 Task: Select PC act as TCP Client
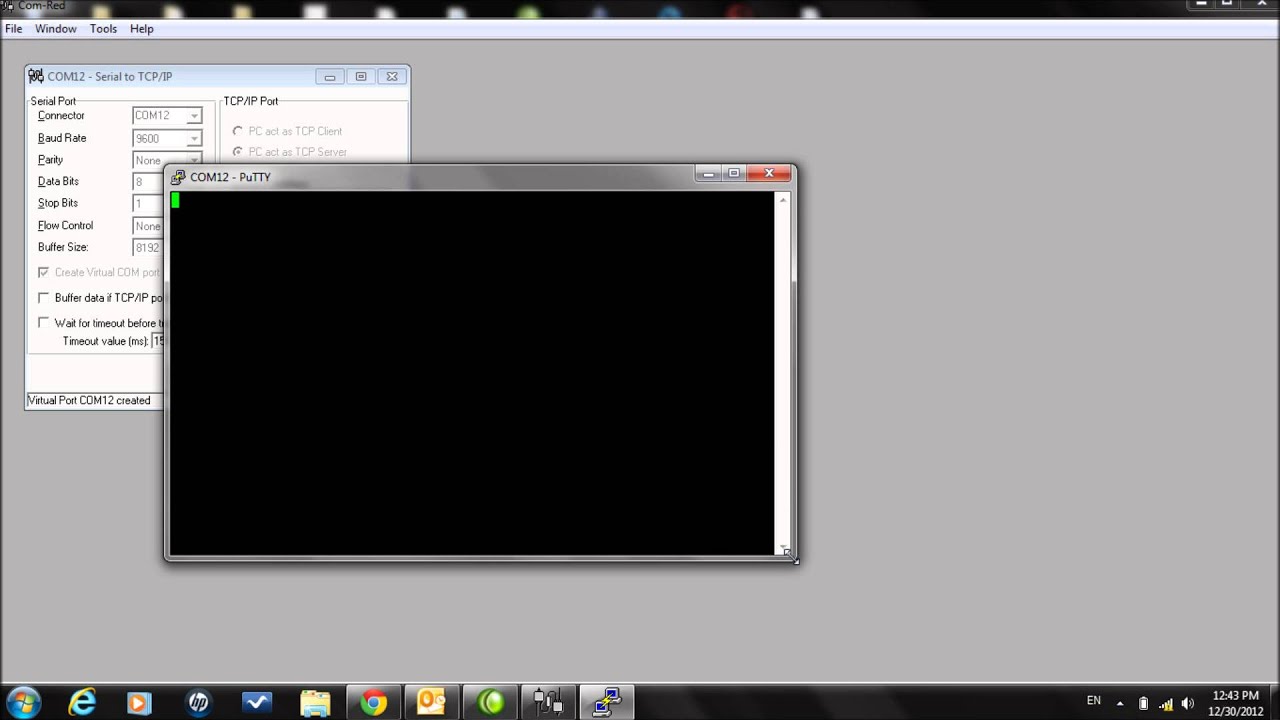point(238,131)
